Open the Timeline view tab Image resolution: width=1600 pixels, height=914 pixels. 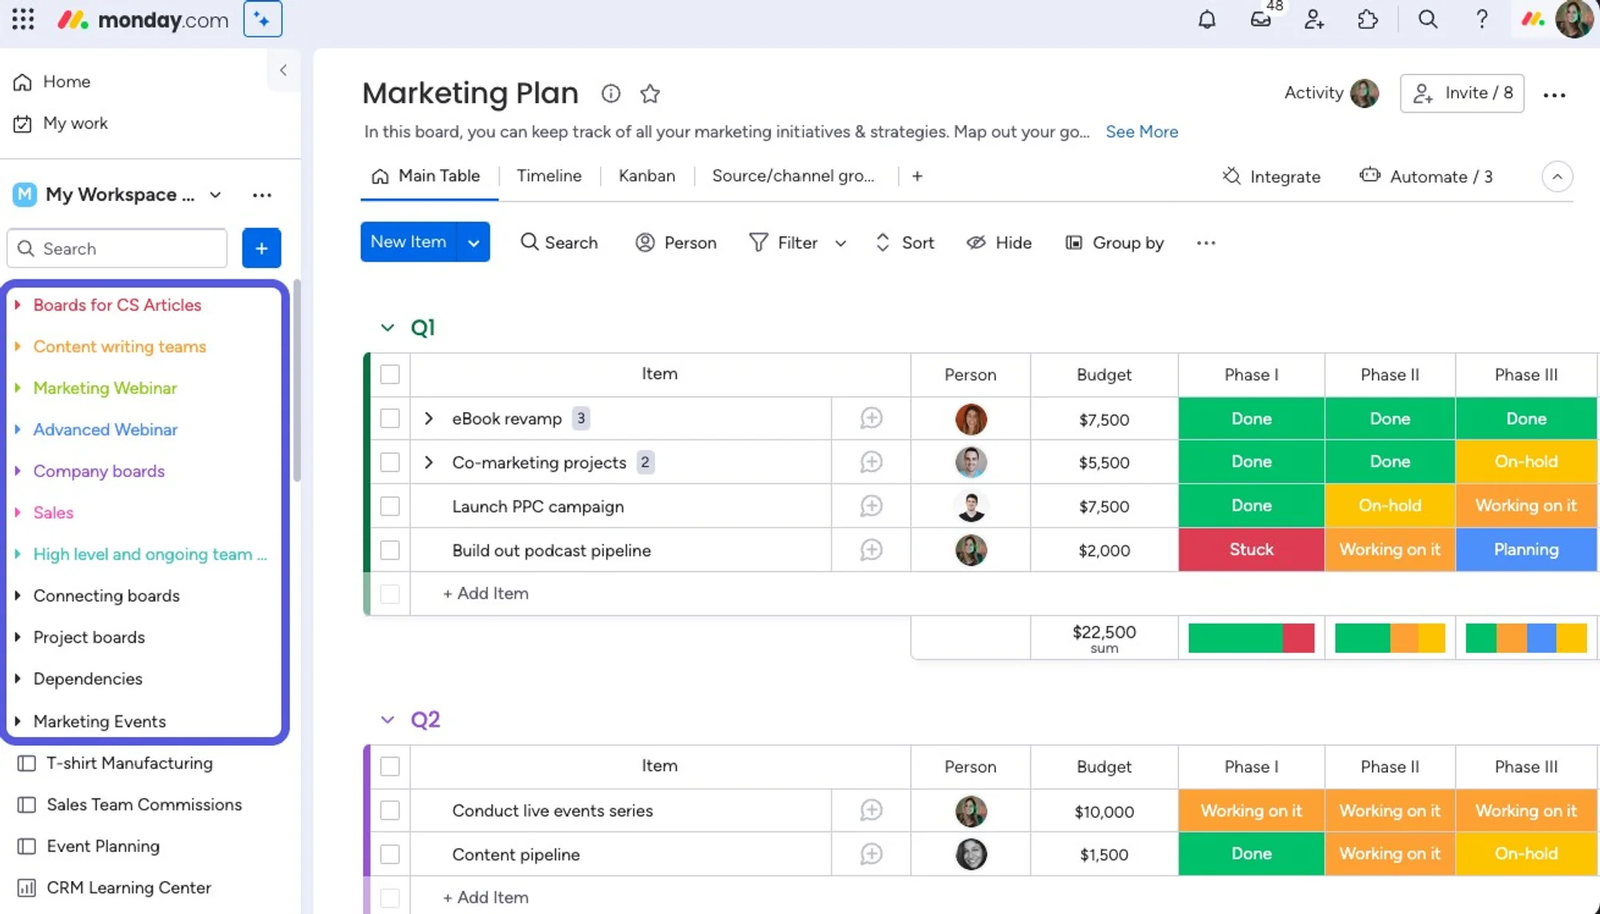548,175
